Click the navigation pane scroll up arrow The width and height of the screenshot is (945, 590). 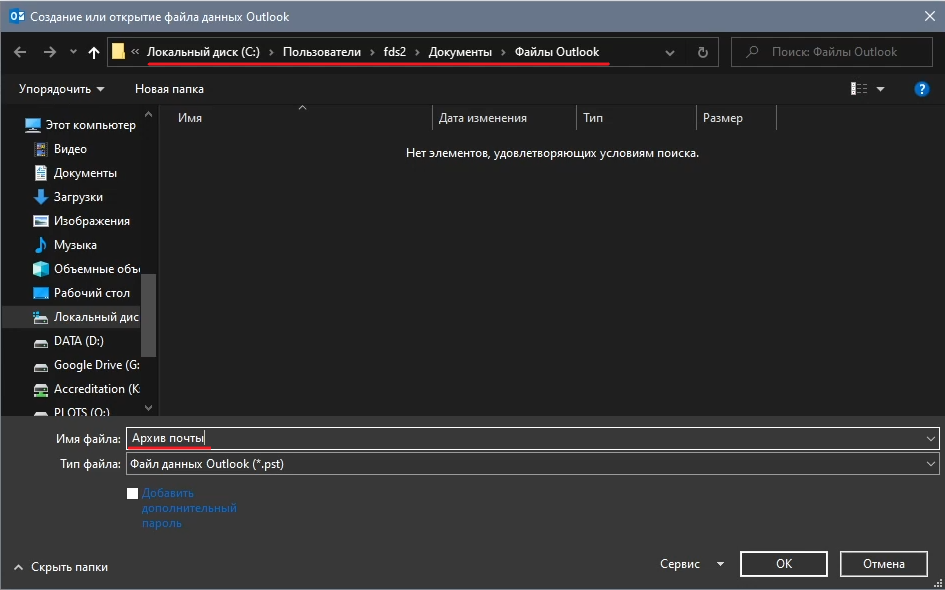coord(148,115)
